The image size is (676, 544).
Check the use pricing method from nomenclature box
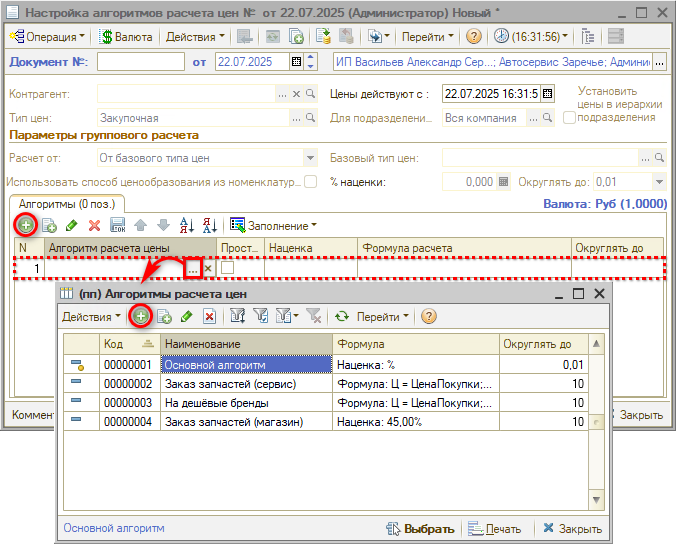[310, 182]
